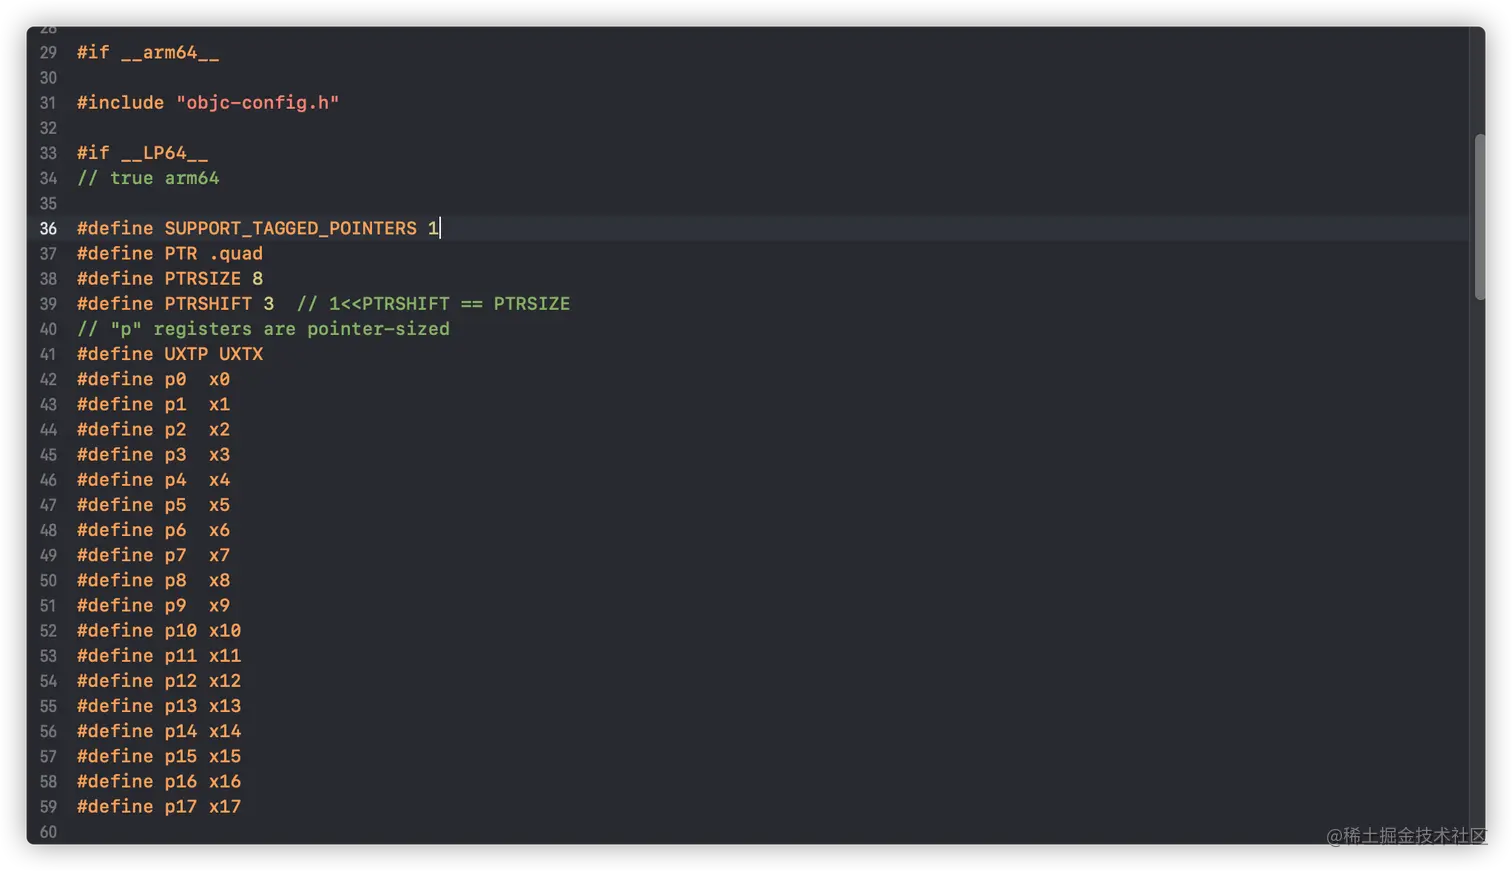Click the x17 register on the last define

pyautogui.click(x=225, y=807)
